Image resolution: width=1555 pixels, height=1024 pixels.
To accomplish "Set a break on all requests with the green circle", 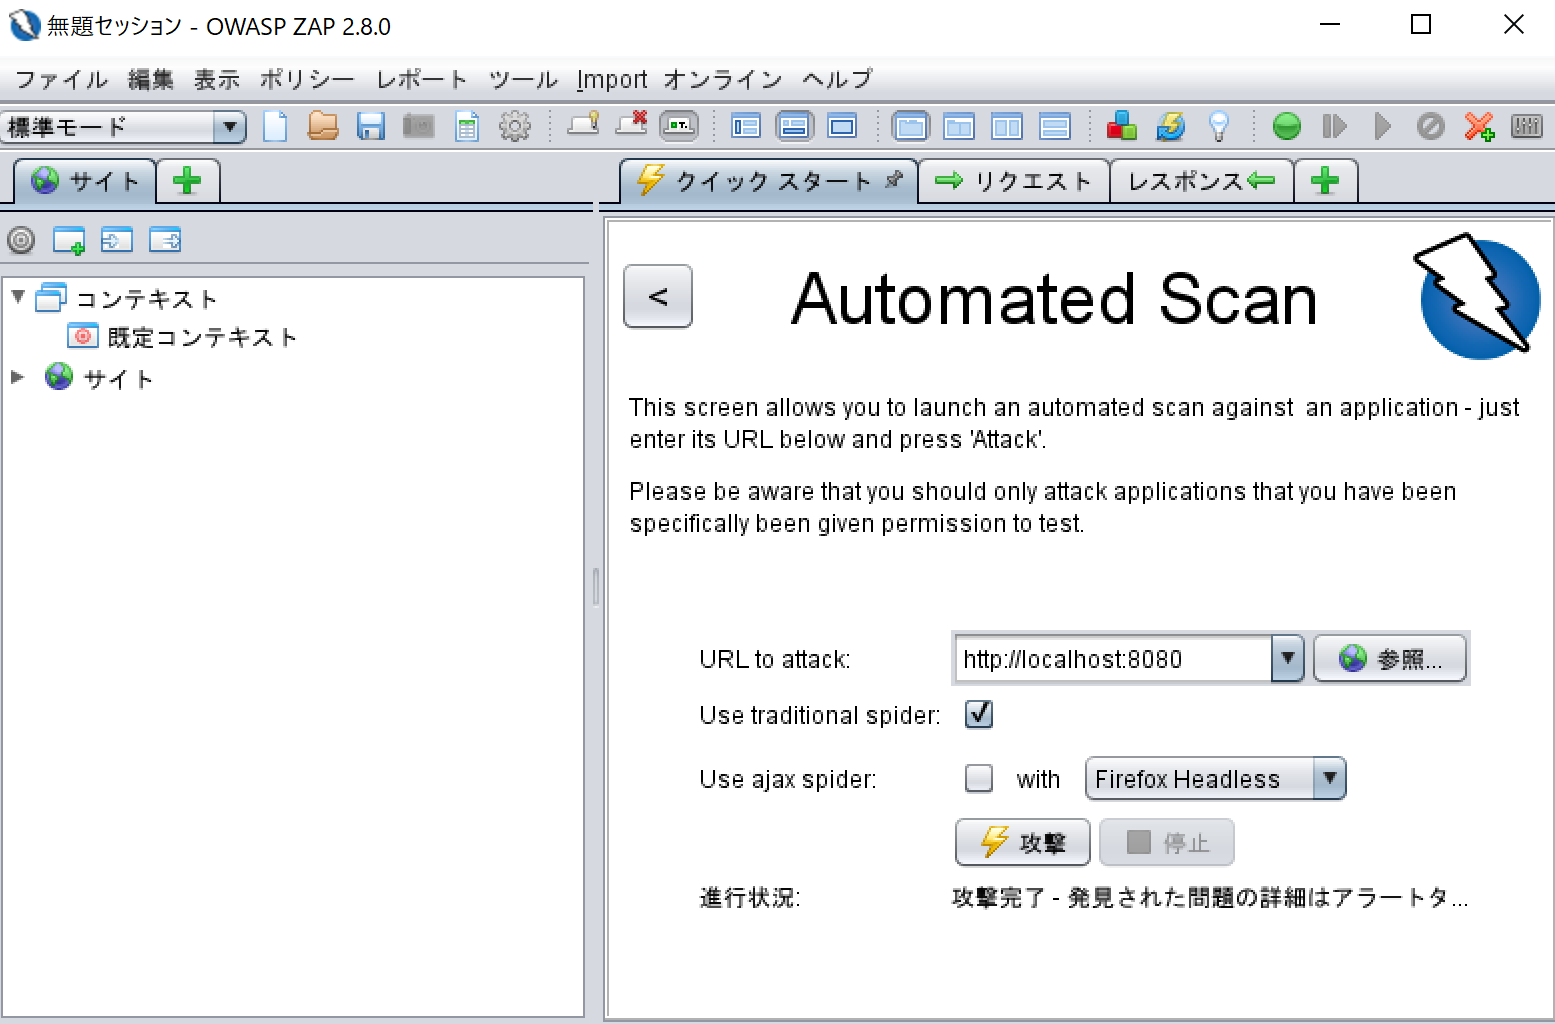I will pos(1286,126).
